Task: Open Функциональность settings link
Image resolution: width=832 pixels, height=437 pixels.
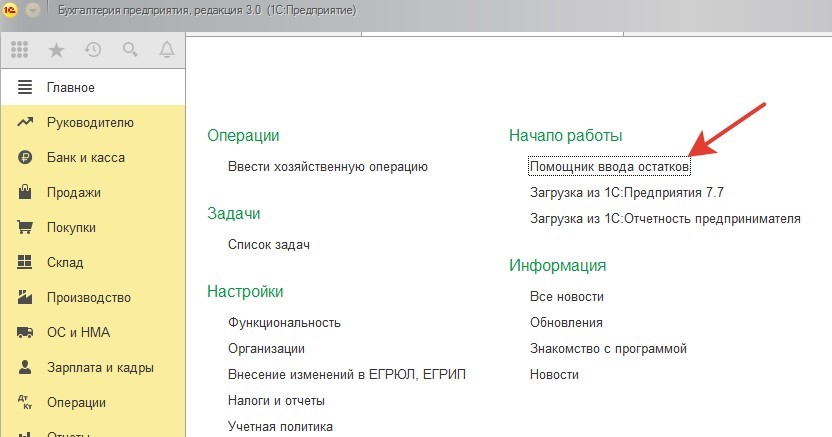Action: pyautogui.click(x=284, y=322)
